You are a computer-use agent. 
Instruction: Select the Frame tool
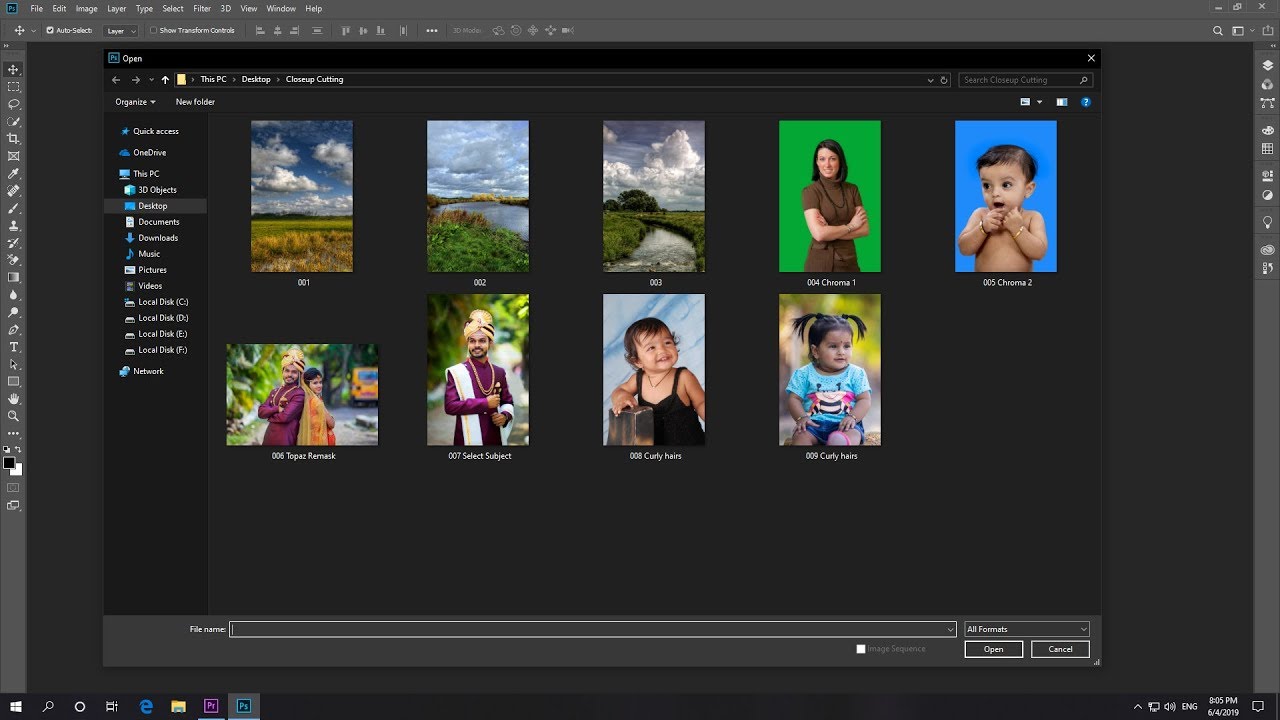(x=13, y=156)
